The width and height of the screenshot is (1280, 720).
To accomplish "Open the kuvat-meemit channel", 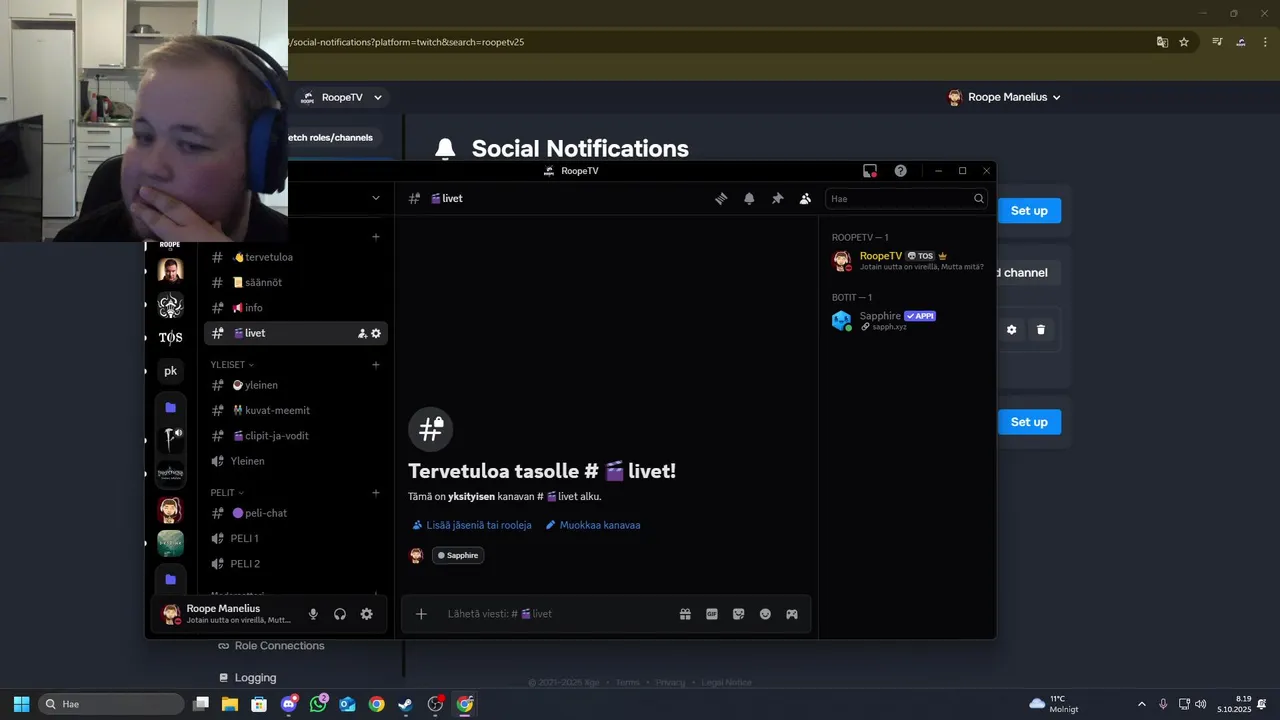I will [296, 410].
